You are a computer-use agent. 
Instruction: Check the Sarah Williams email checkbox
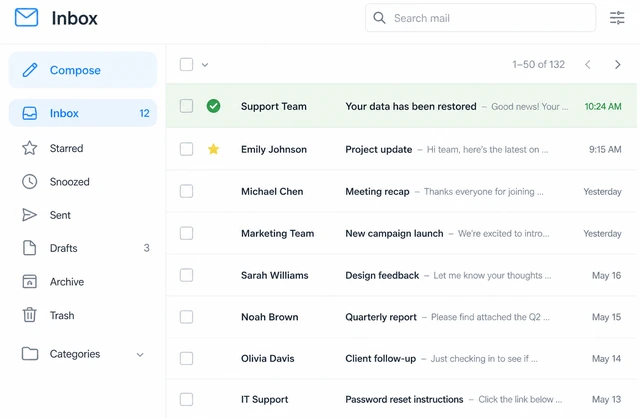[x=187, y=275]
